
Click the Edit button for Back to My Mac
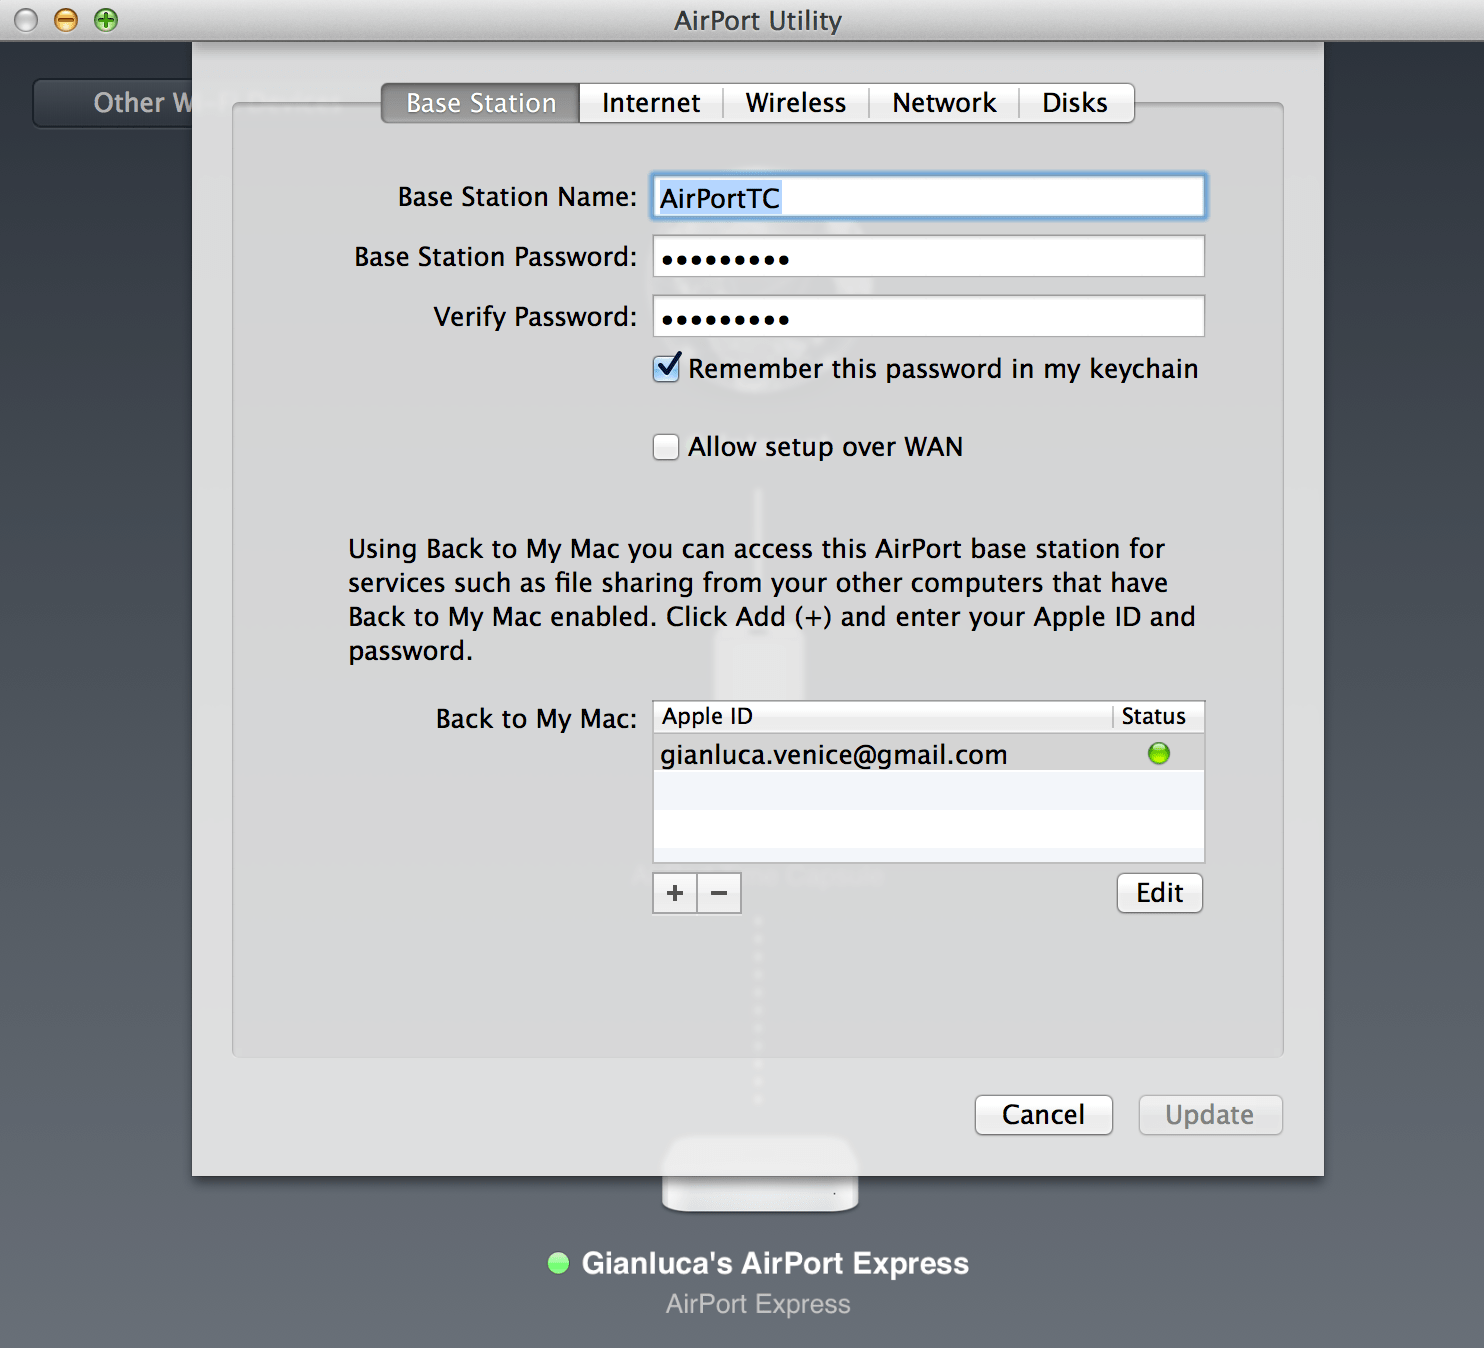pyautogui.click(x=1158, y=893)
